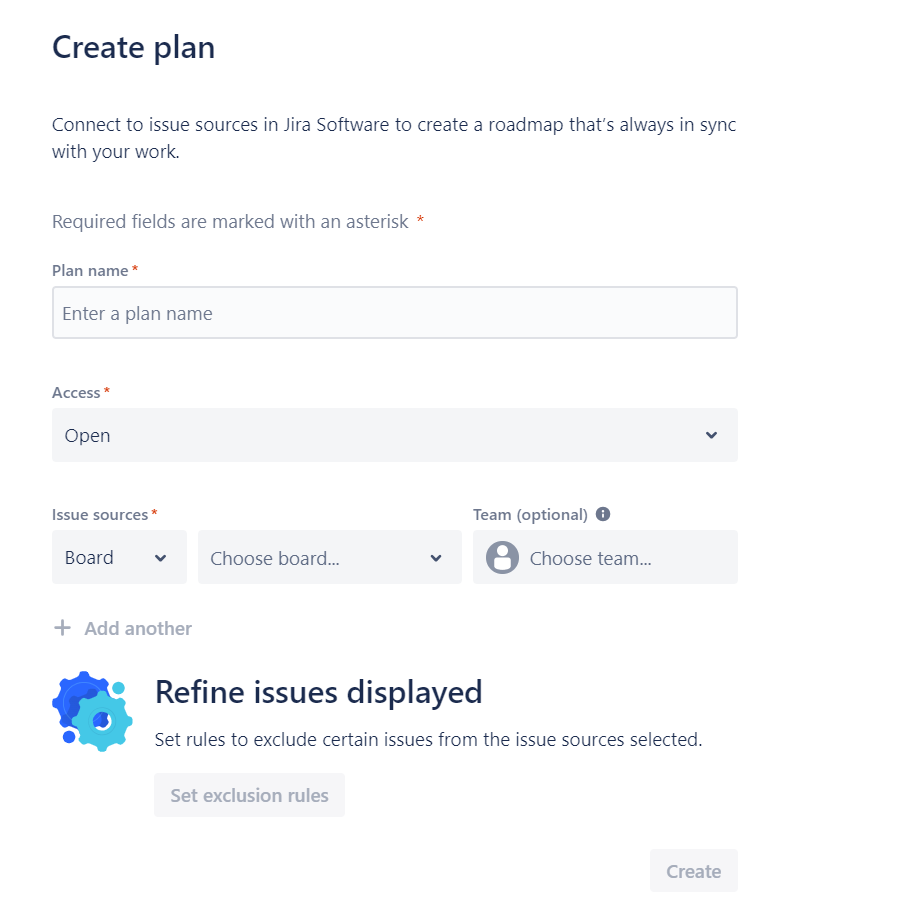Viewport: 920px width, 900px height.
Task: Click the Set exclusion rules button
Action: click(x=249, y=795)
